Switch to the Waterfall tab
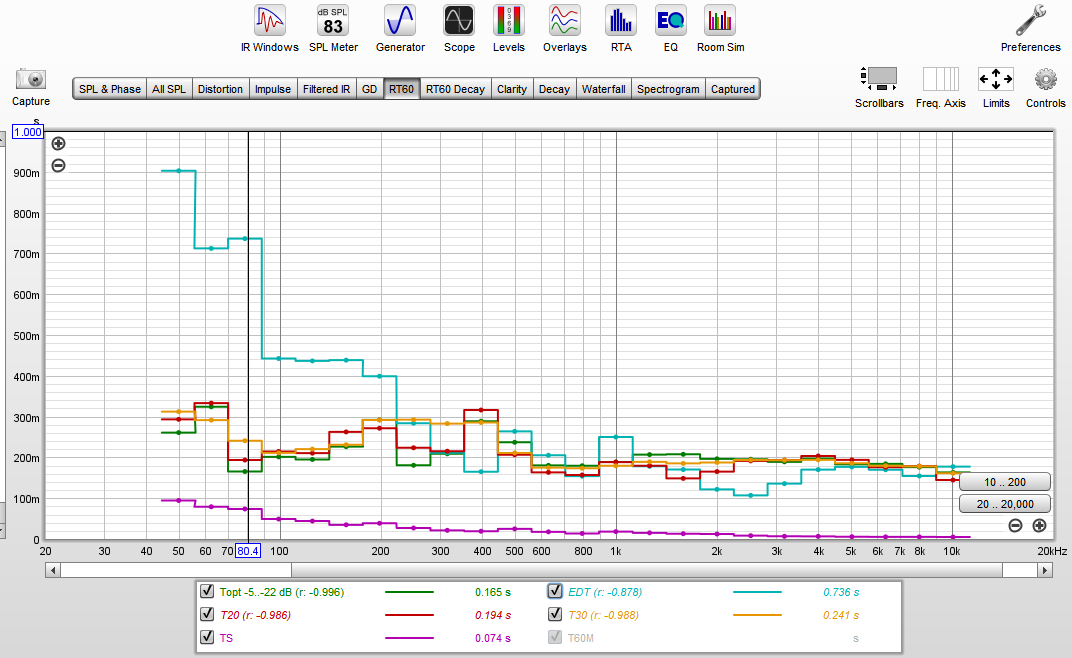This screenshot has width=1072, height=658. coord(603,89)
